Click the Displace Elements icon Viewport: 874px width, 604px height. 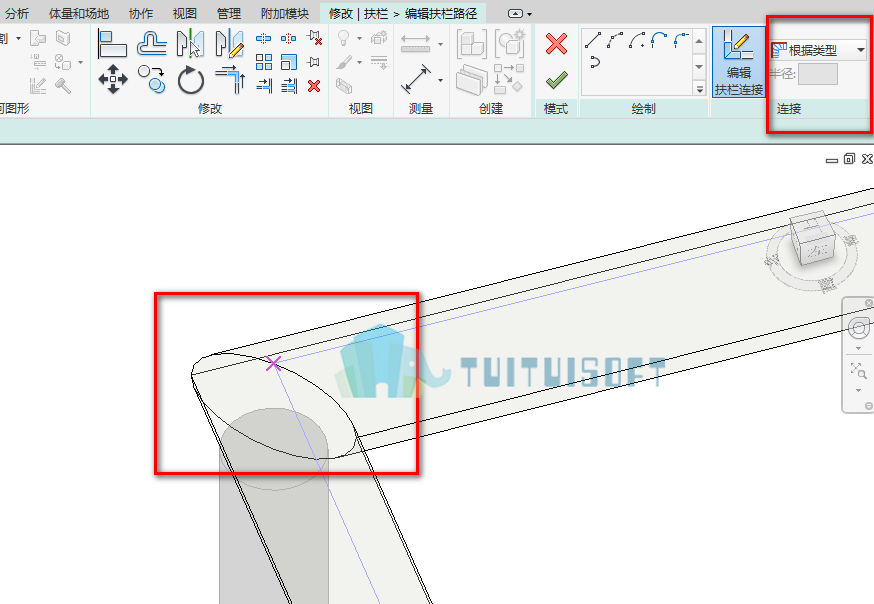[379, 38]
